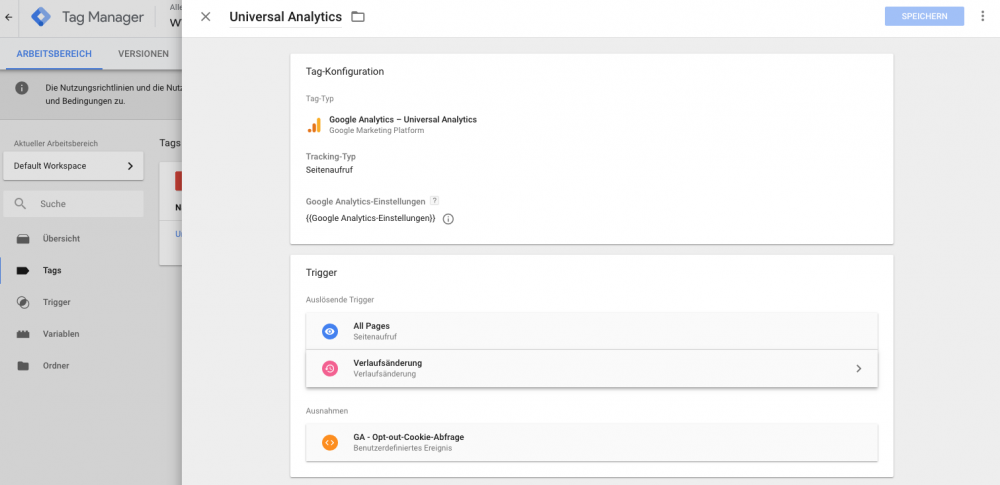
Task: Click info icon beside settings variable
Action: click(448, 219)
